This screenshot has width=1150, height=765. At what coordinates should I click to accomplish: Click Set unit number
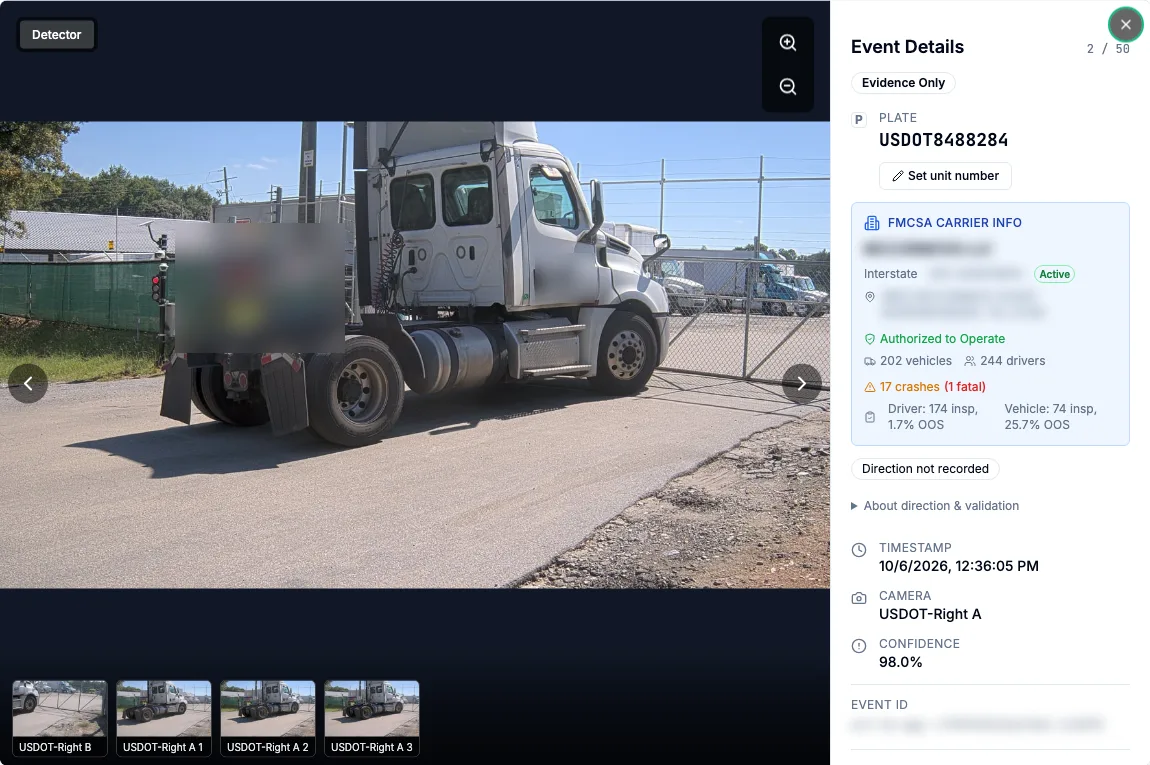pyautogui.click(x=945, y=176)
